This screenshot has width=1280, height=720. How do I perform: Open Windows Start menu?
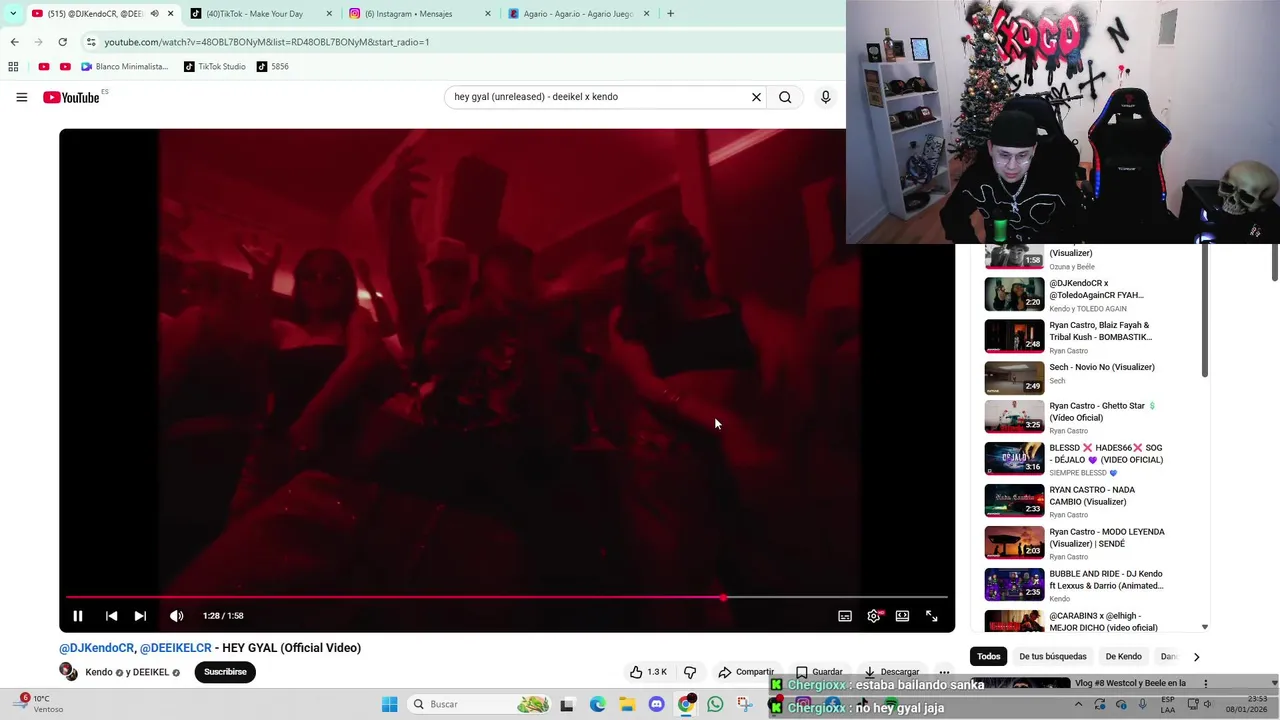point(389,704)
